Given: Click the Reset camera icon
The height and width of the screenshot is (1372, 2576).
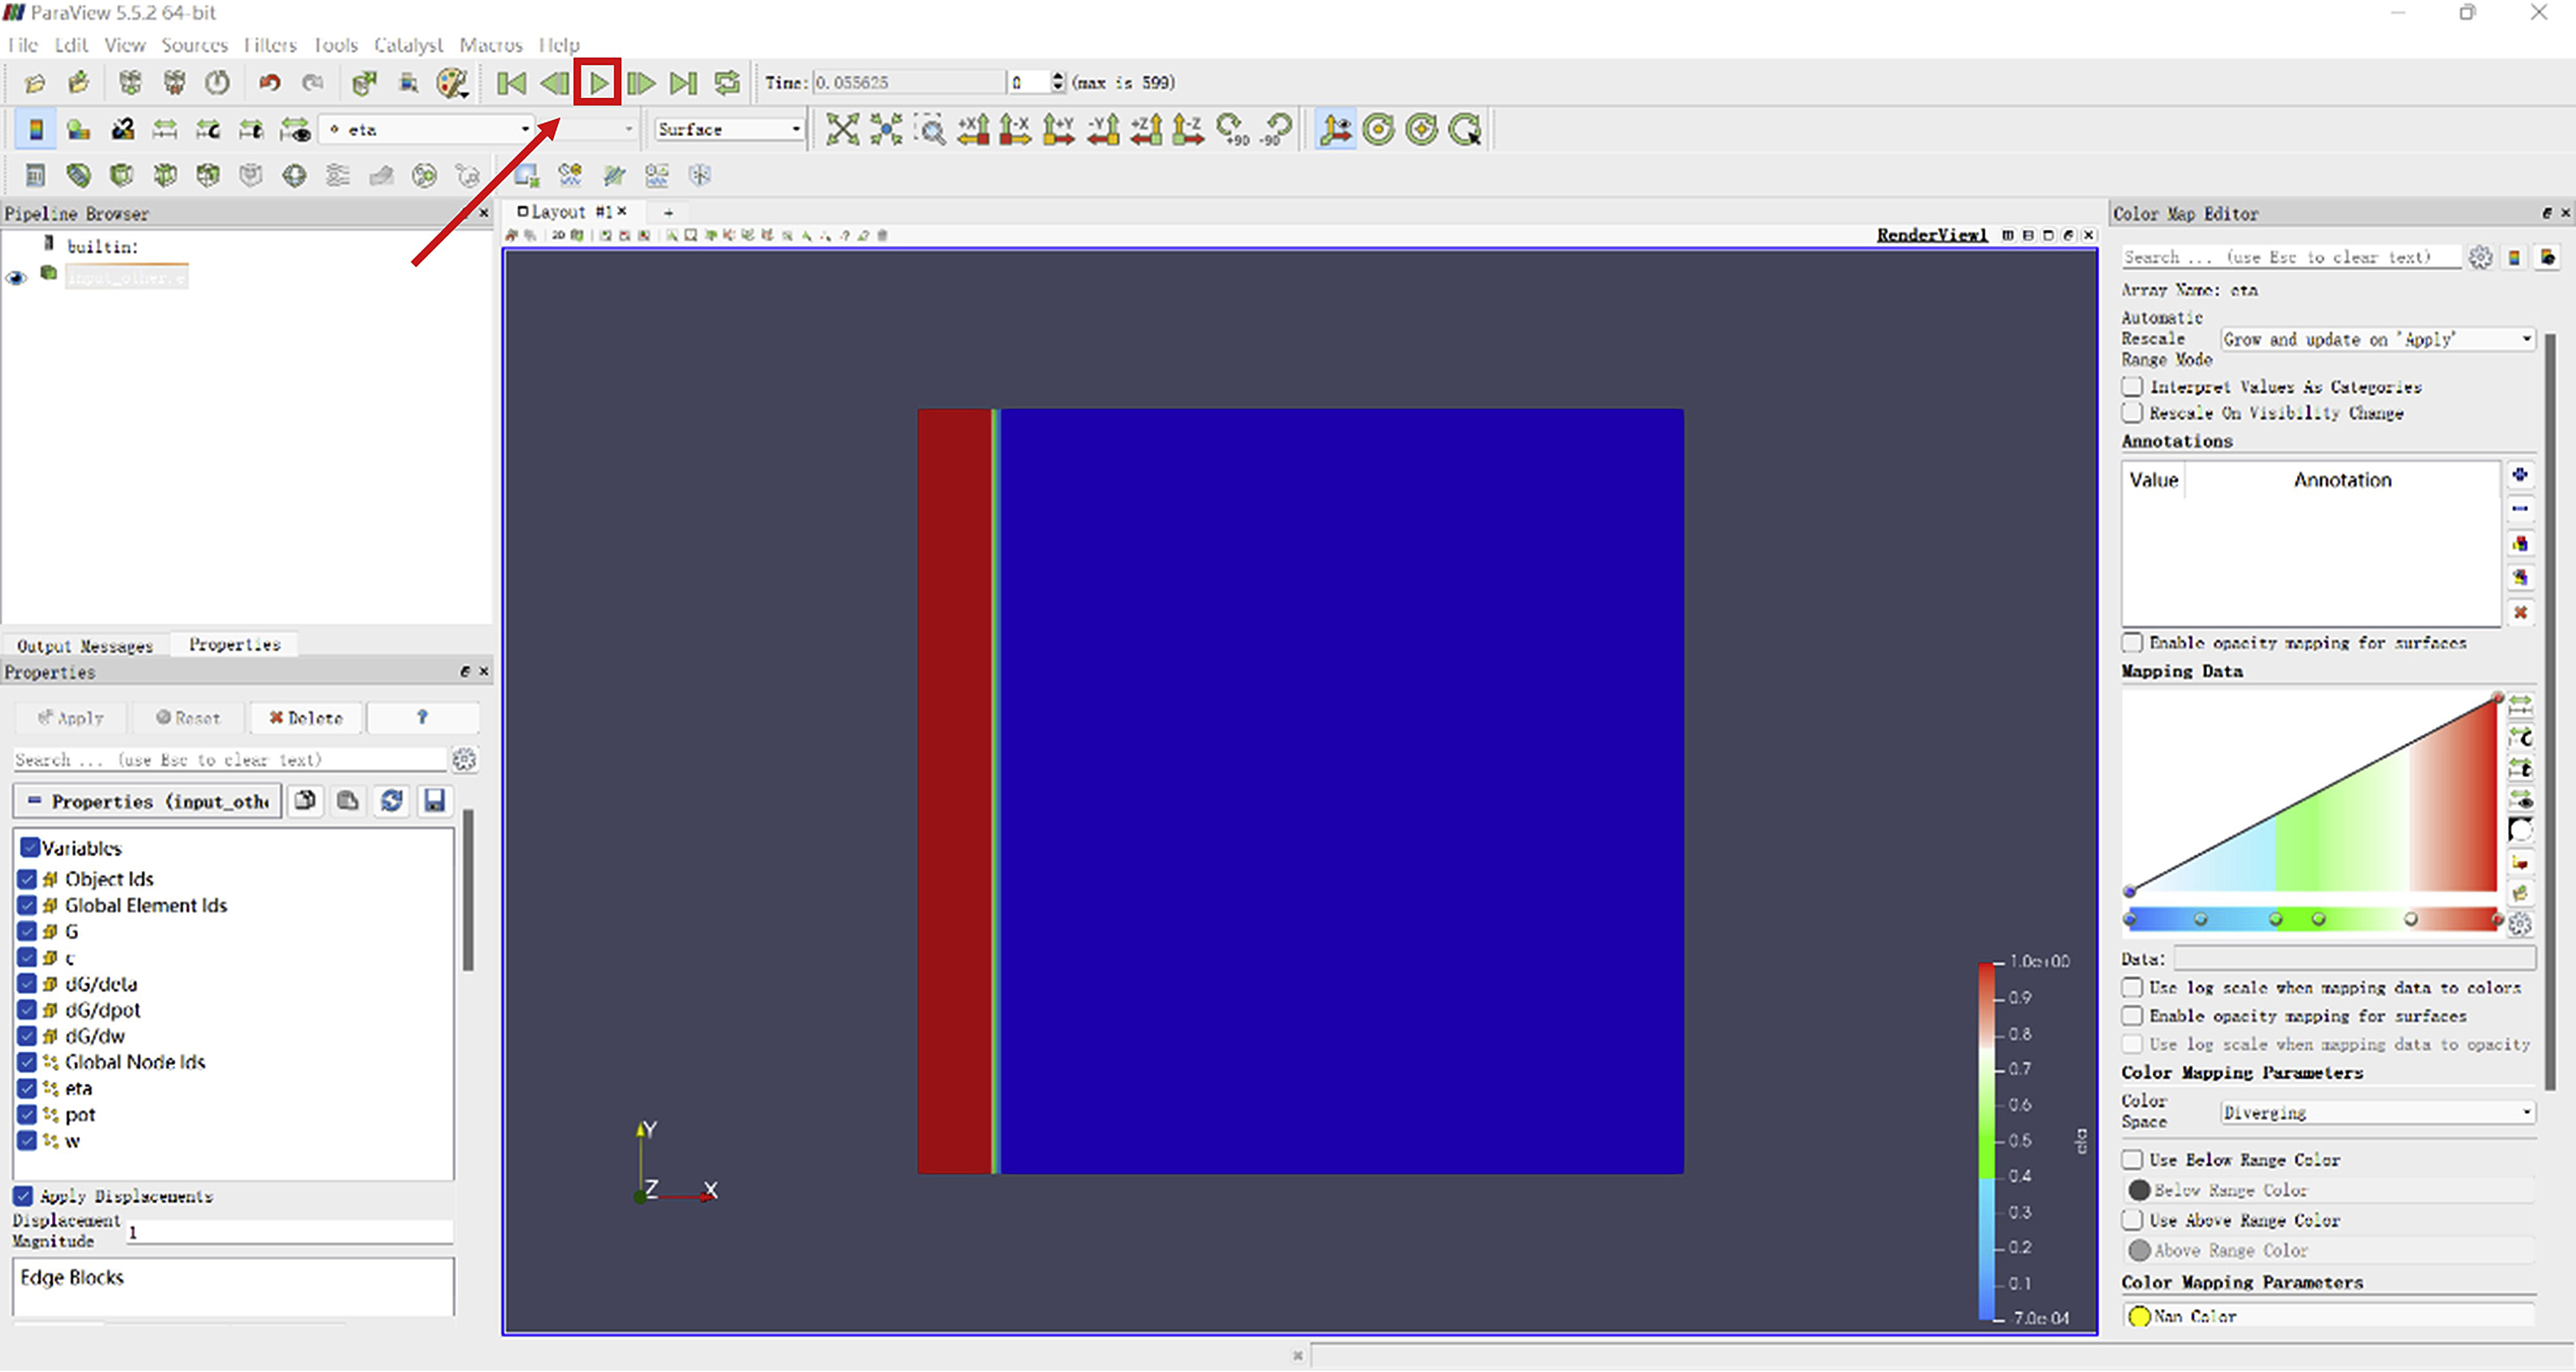Looking at the screenshot, I should 842,130.
